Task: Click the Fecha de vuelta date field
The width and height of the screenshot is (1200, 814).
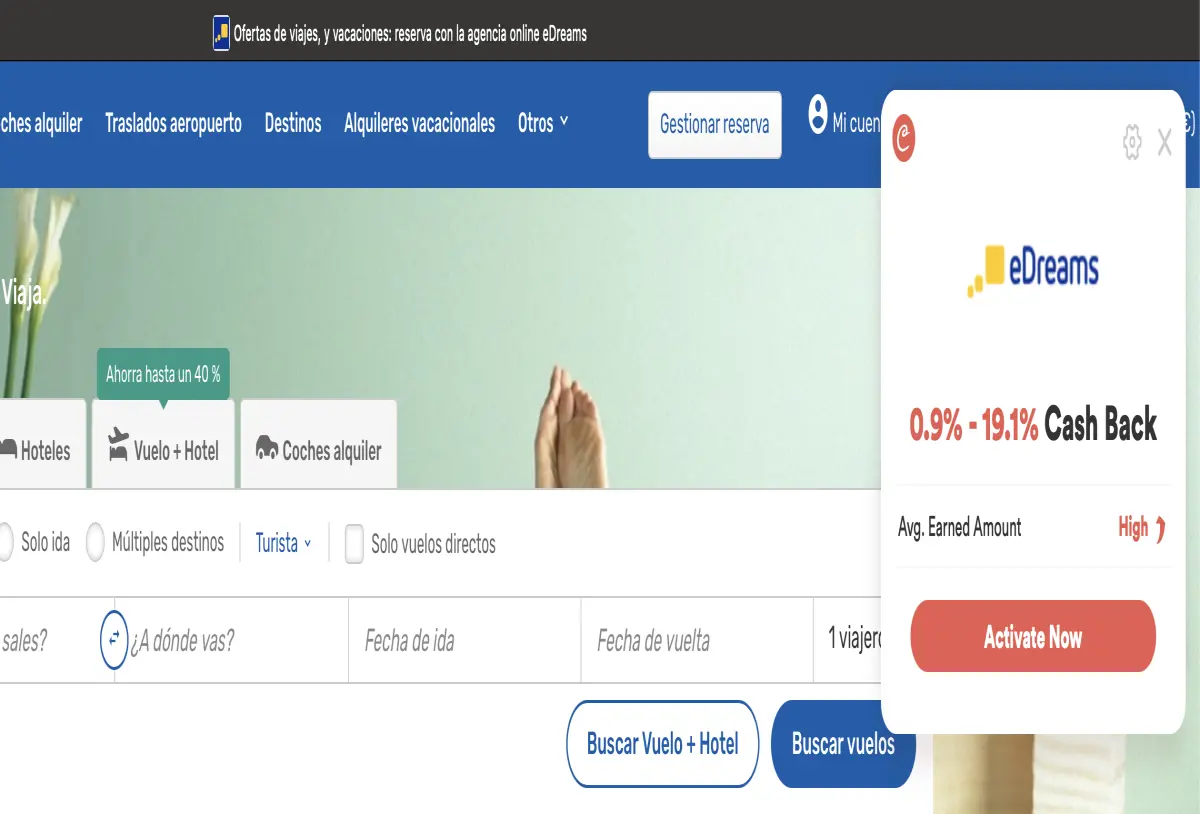Action: click(697, 640)
